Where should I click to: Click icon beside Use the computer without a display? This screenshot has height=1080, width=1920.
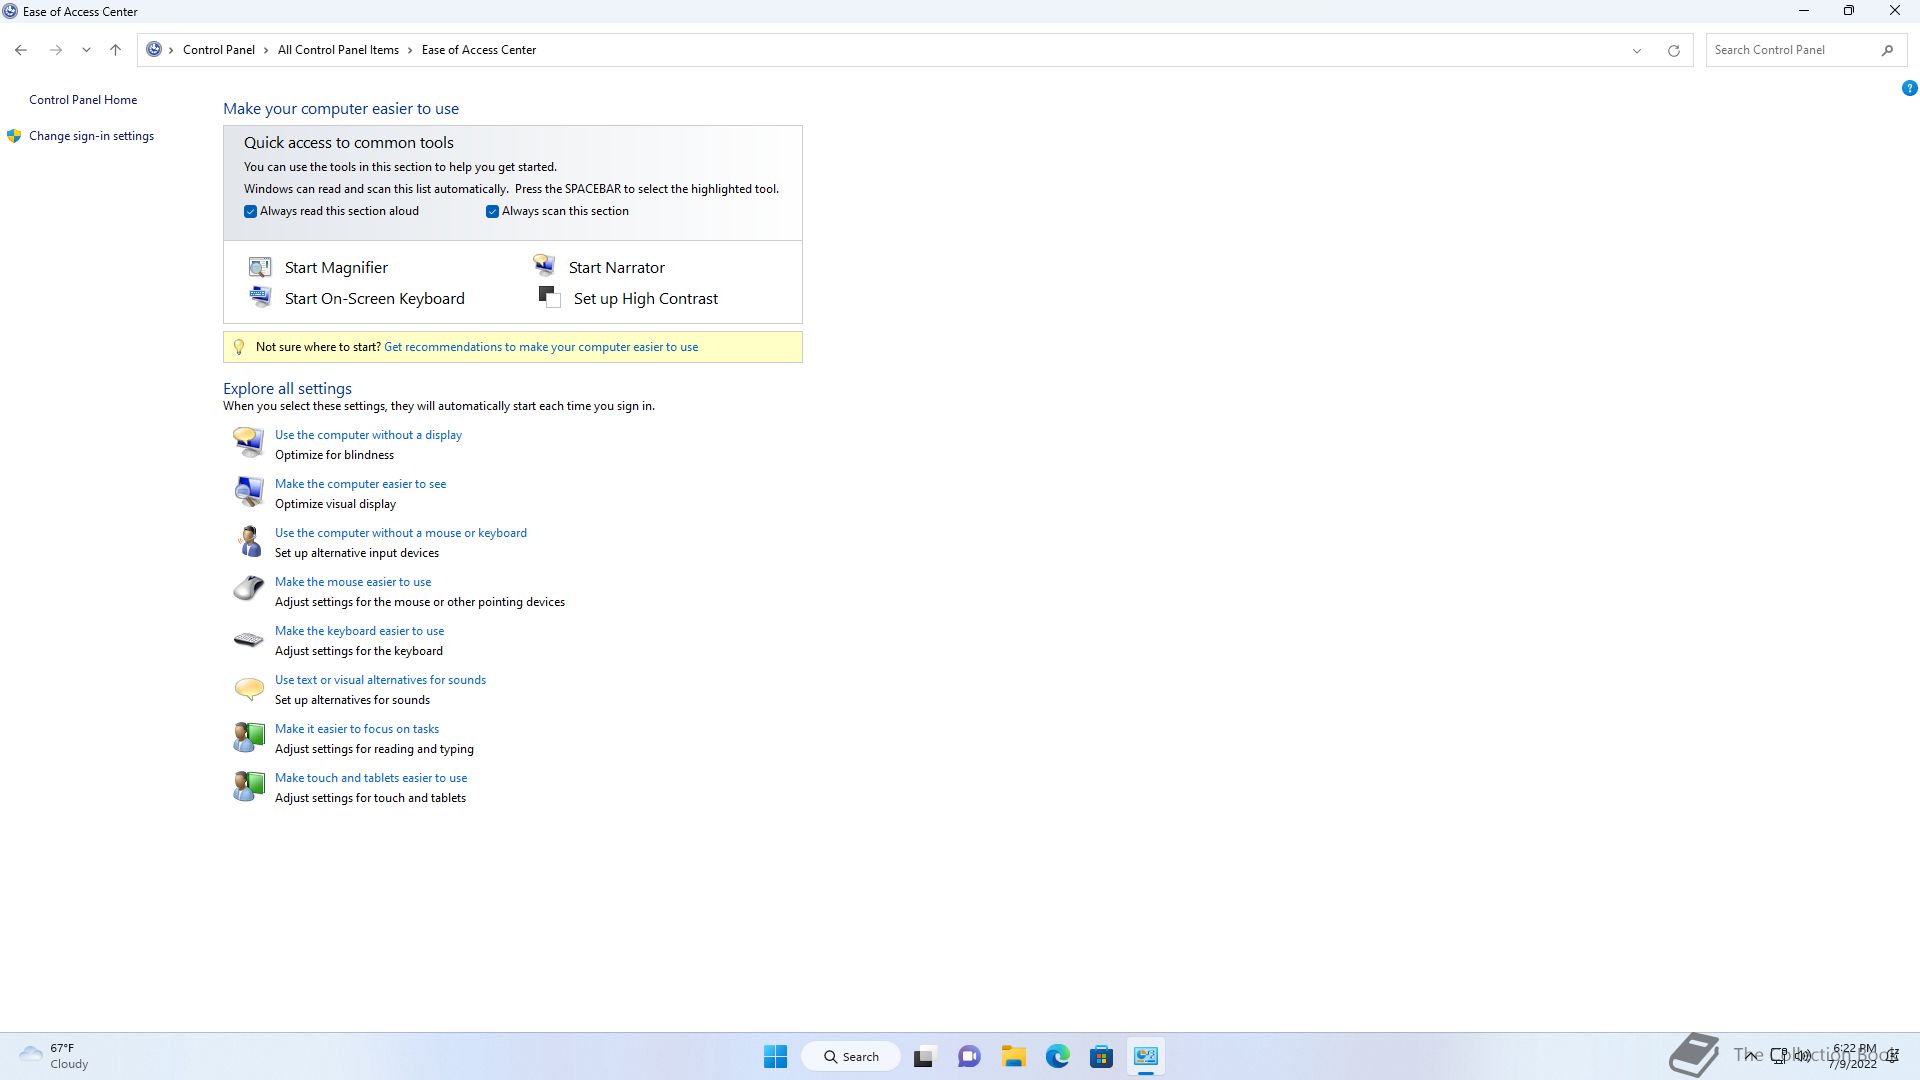pyautogui.click(x=248, y=441)
